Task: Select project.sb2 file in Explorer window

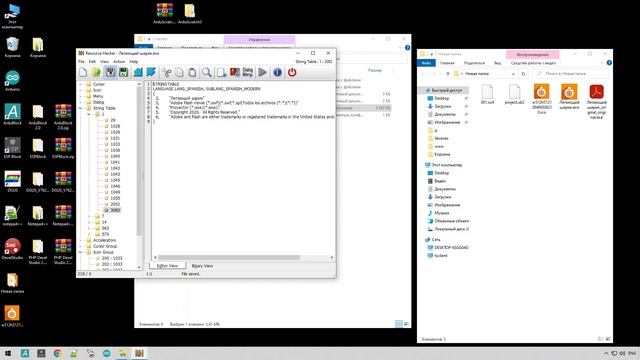Action: pyautogui.click(x=514, y=94)
